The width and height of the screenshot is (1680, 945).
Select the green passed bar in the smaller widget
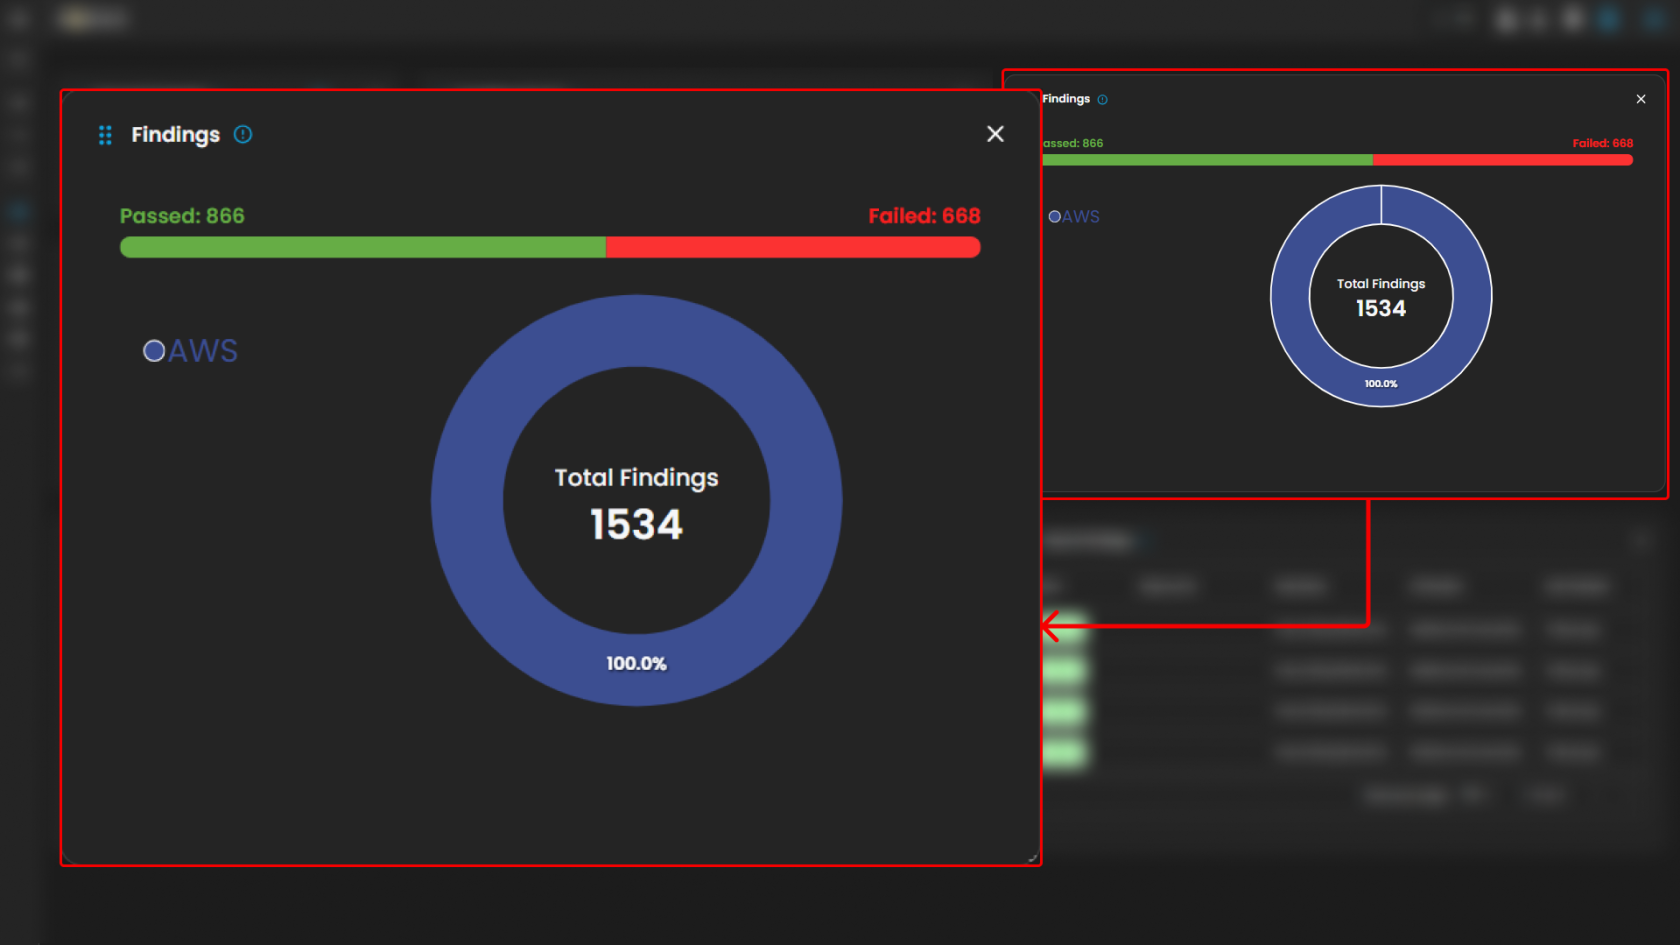tap(1207, 160)
